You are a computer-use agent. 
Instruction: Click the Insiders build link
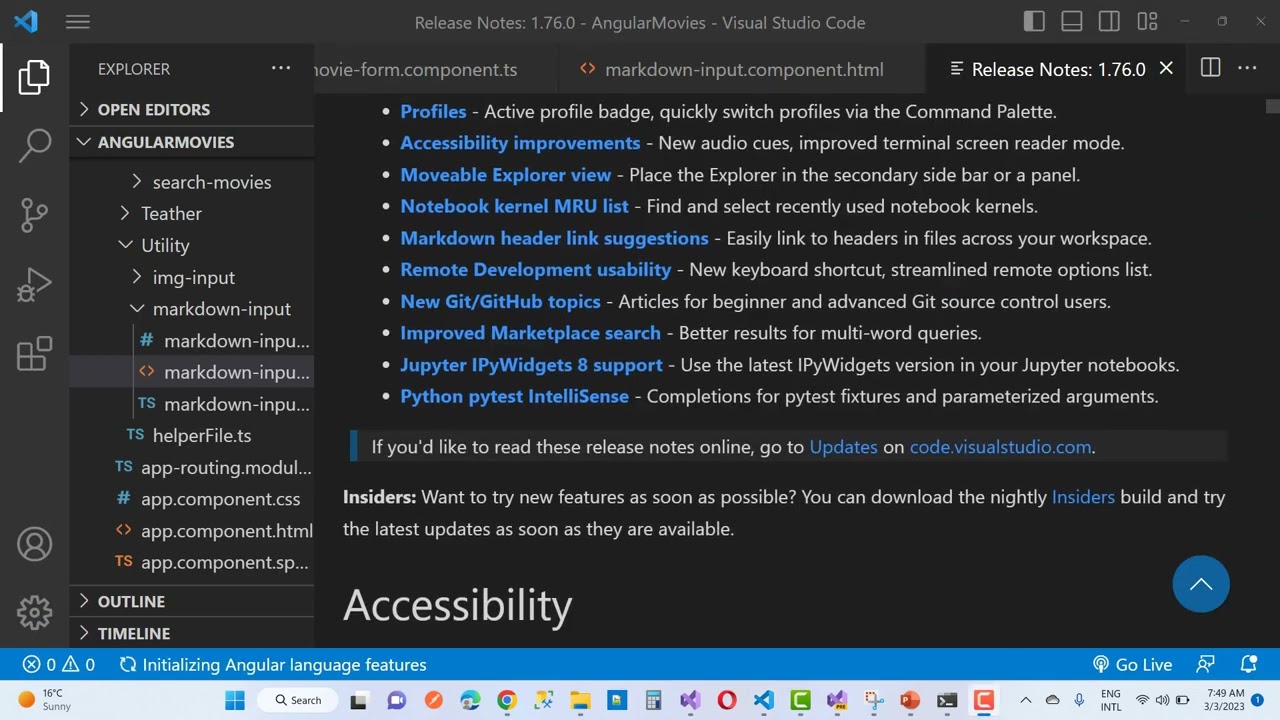pyautogui.click(x=1082, y=497)
